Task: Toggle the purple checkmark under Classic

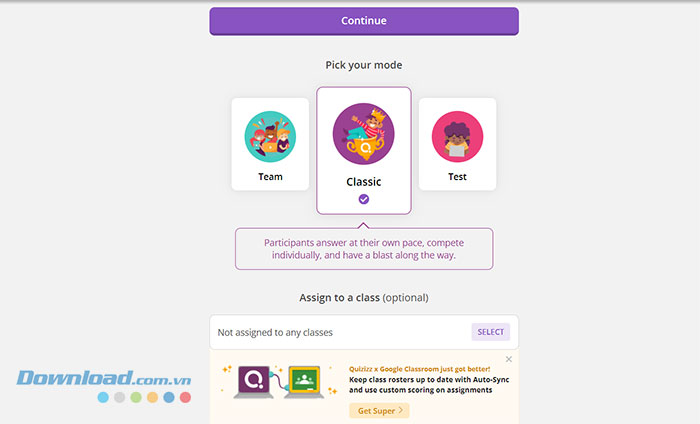Action: click(364, 199)
